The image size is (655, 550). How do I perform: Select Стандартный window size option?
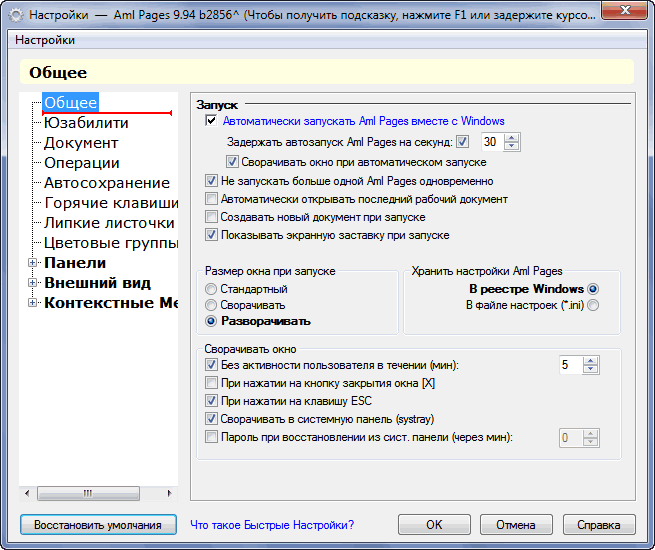pos(211,289)
